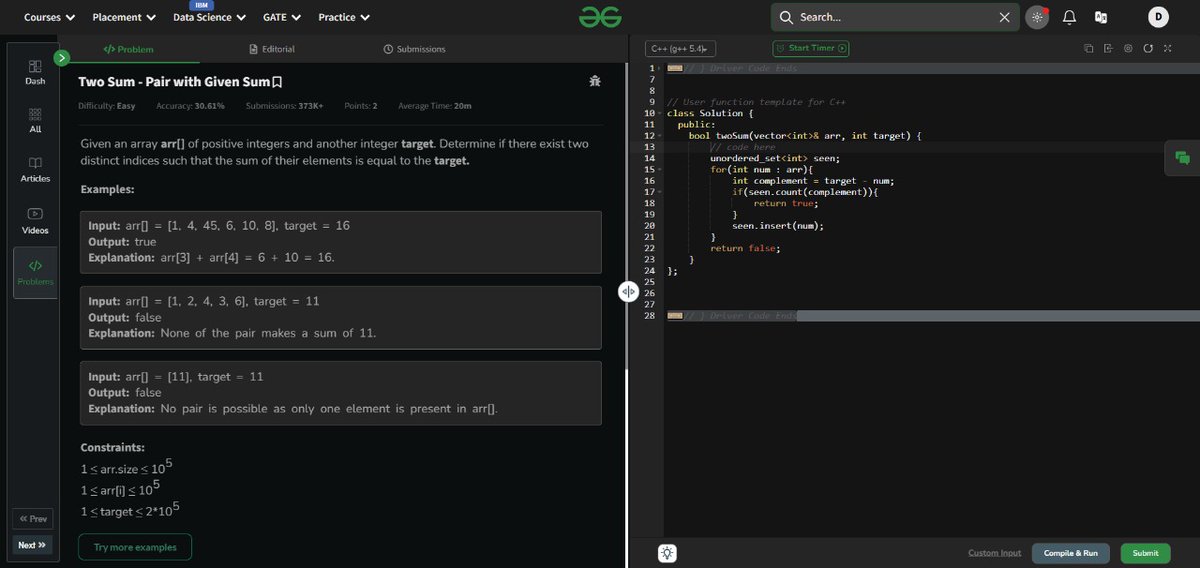The height and width of the screenshot is (568, 1200).
Task: Enter fullscreen editor mode icon
Action: coord(1167,48)
